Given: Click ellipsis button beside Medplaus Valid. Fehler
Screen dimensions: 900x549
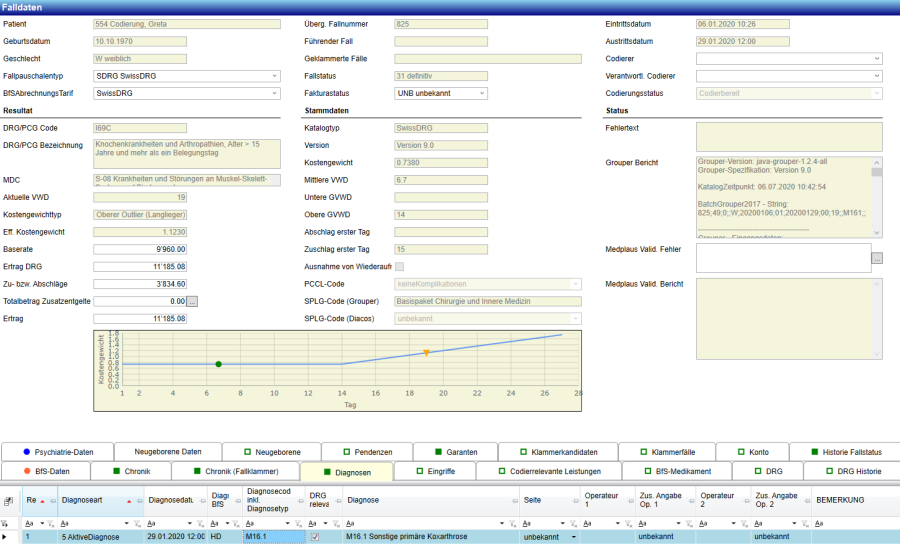Looking at the screenshot, I should tap(877, 258).
